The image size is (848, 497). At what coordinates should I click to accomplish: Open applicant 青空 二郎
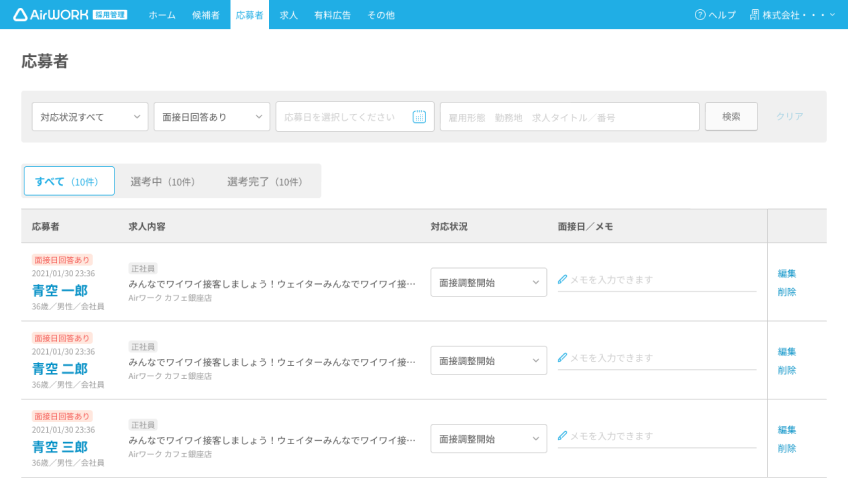coord(60,369)
